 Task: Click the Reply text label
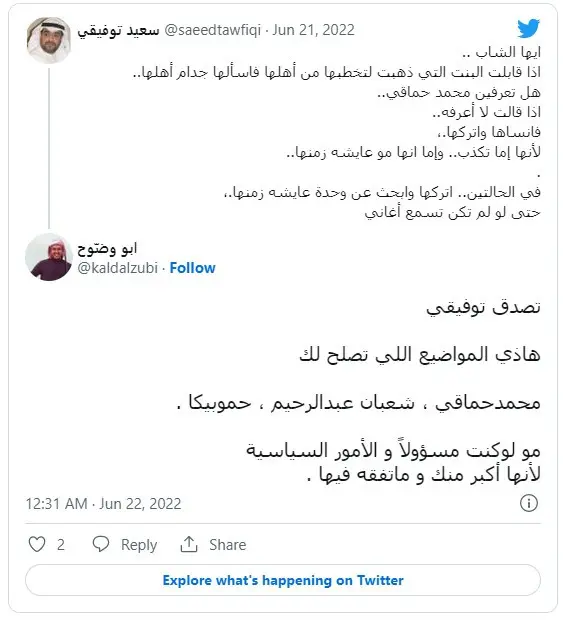point(139,545)
